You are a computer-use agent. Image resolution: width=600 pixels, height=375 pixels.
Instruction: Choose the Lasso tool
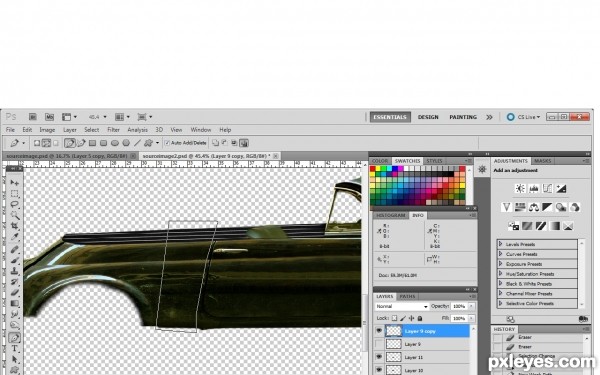tap(15, 204)
